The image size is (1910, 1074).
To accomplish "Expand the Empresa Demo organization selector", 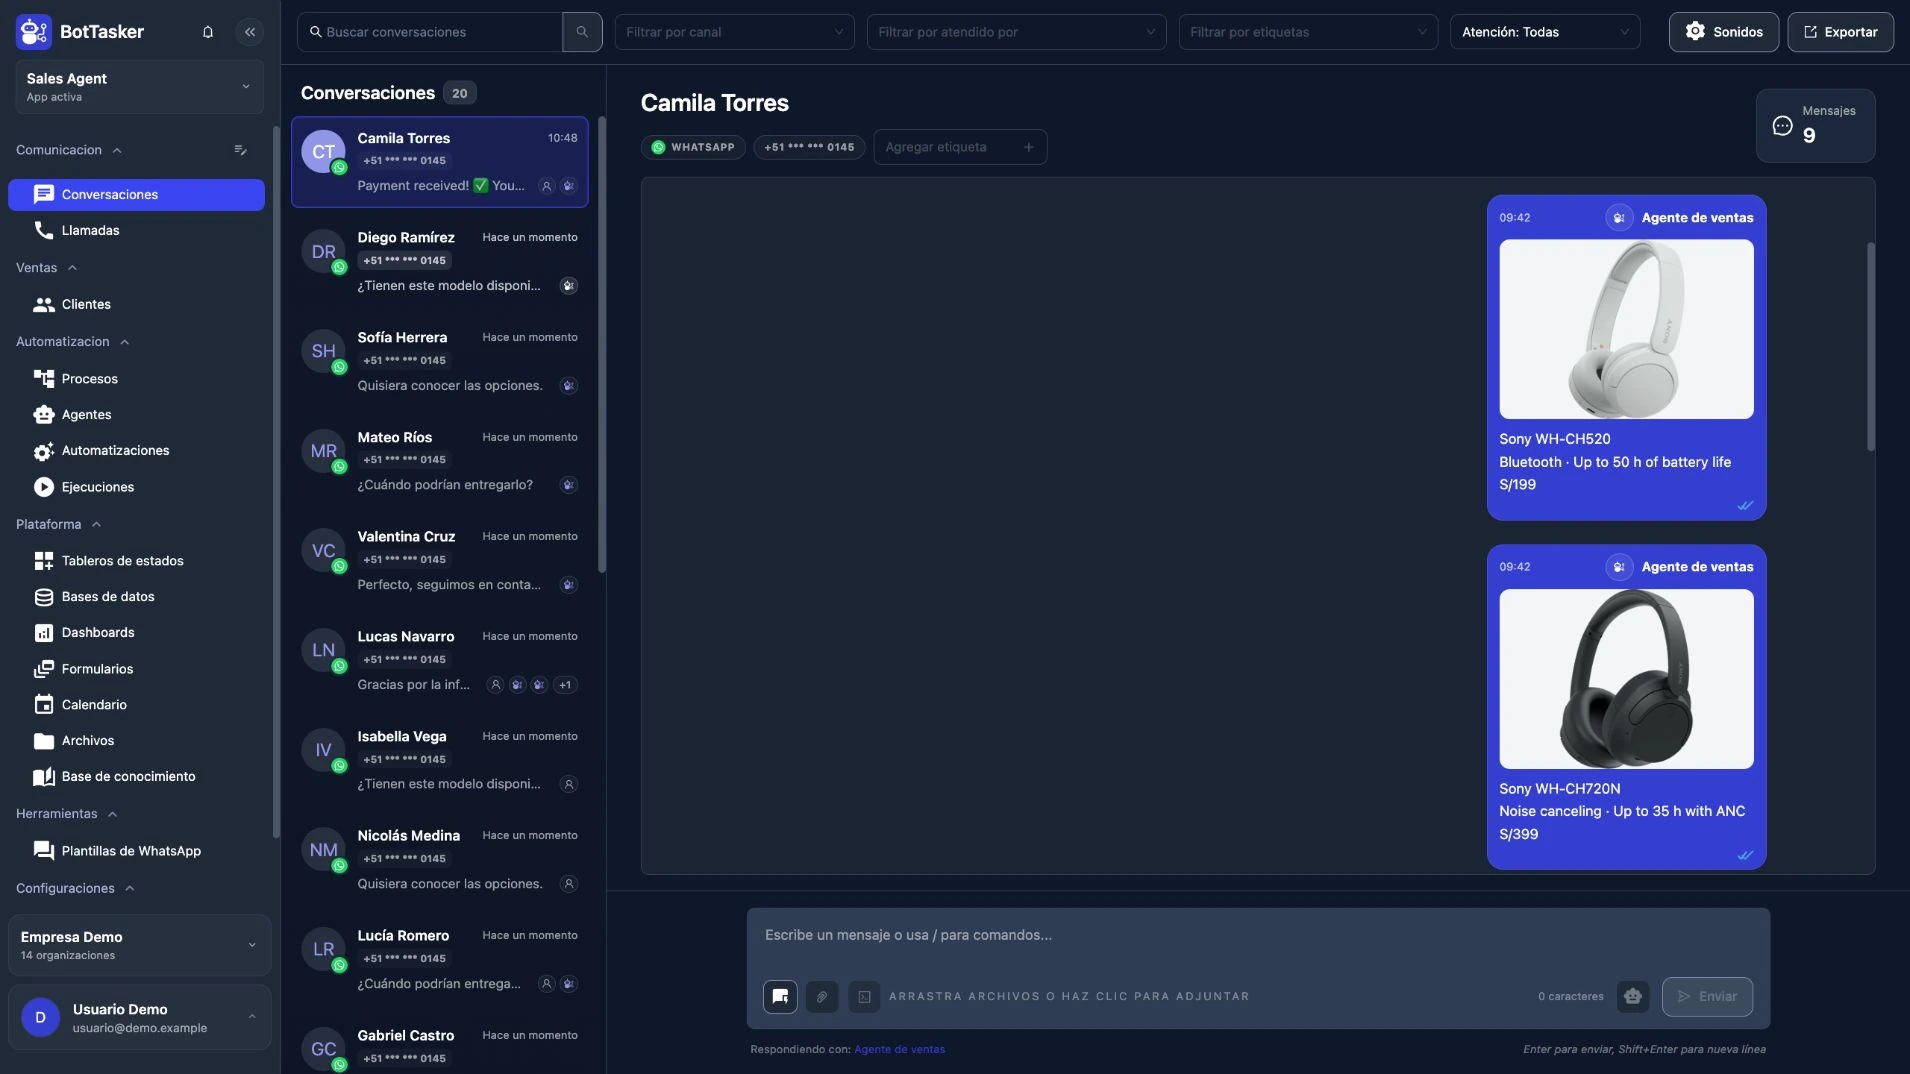I will tap(139, 945).
